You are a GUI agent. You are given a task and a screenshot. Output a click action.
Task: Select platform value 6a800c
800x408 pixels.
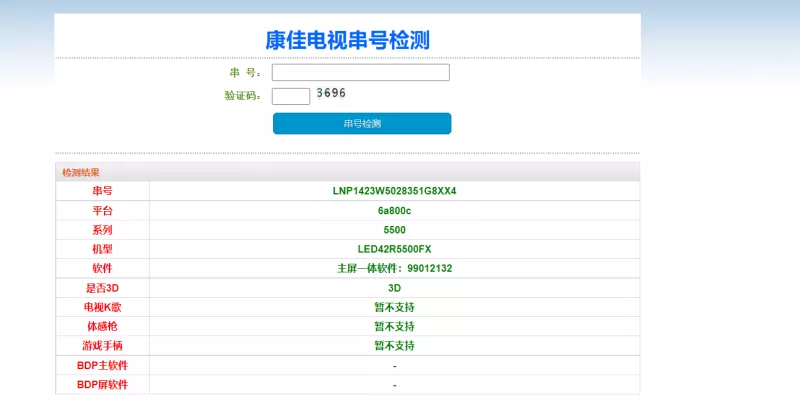394,211
